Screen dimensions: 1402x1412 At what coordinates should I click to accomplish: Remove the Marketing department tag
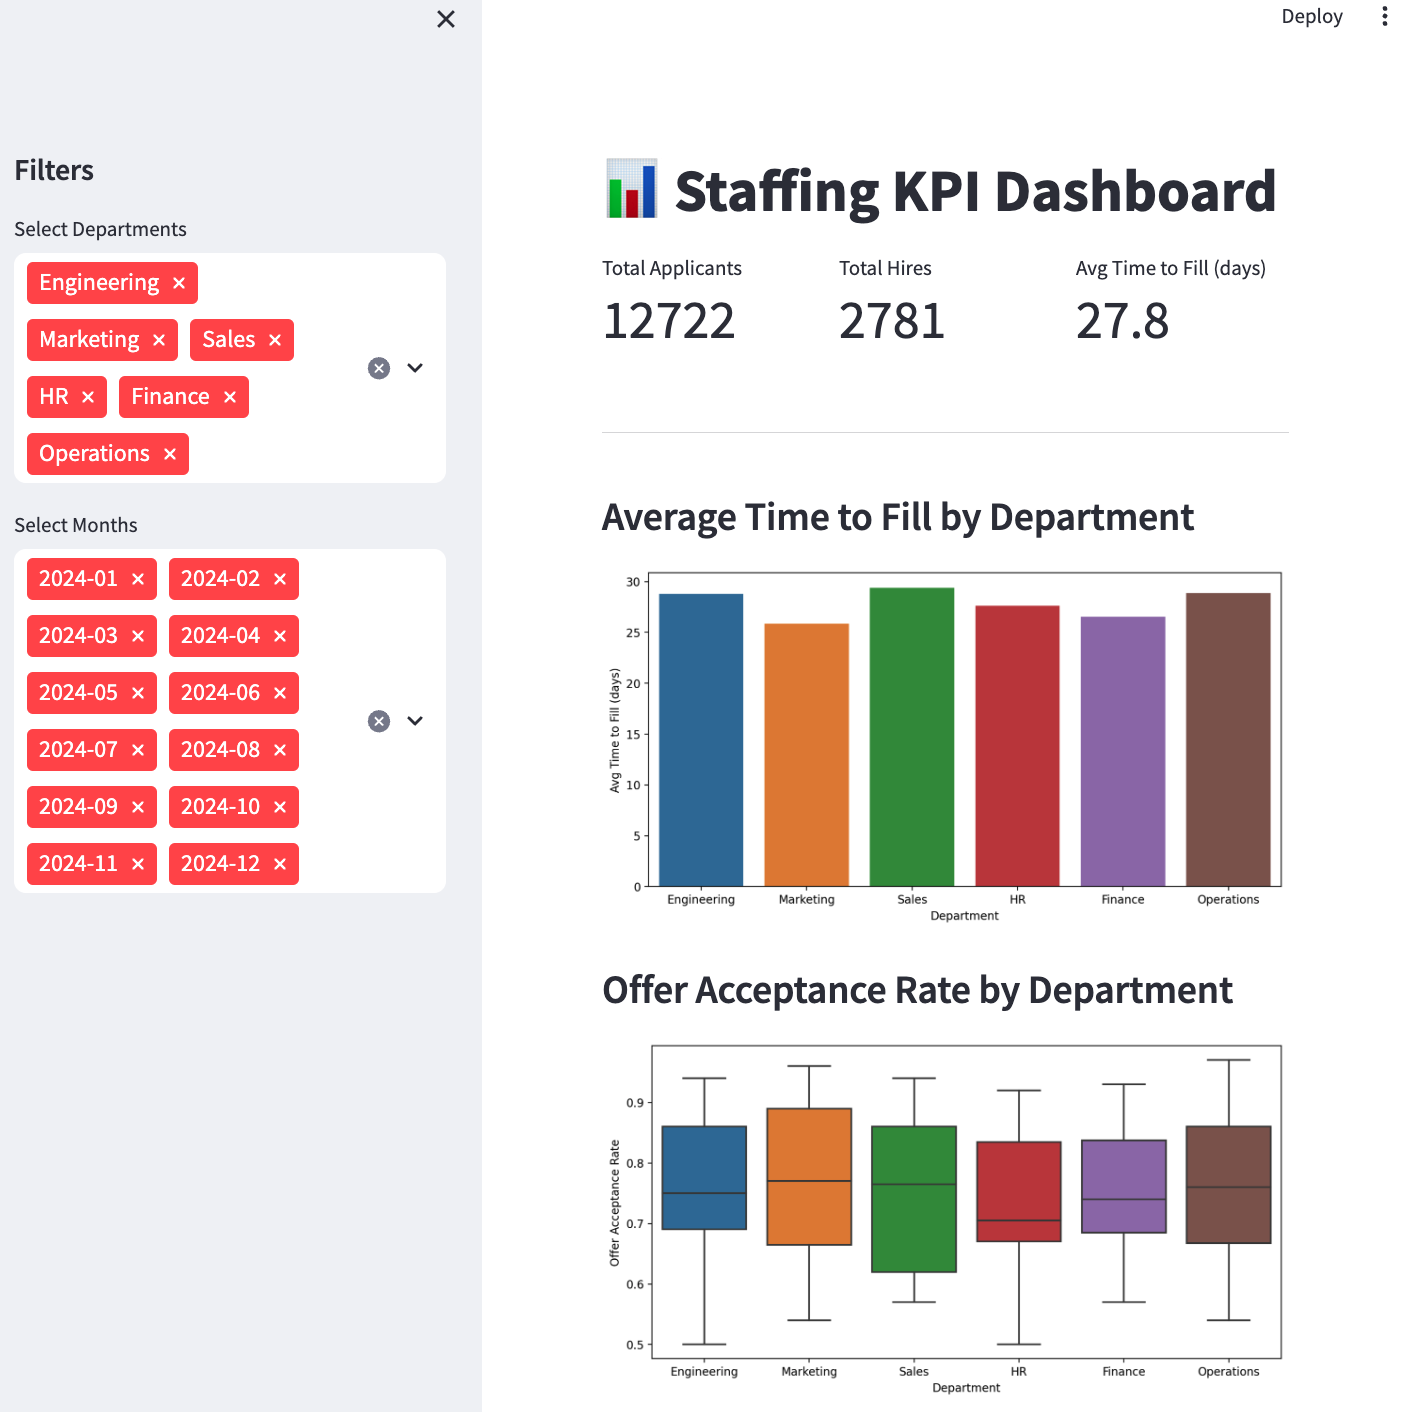pos(159,340)
